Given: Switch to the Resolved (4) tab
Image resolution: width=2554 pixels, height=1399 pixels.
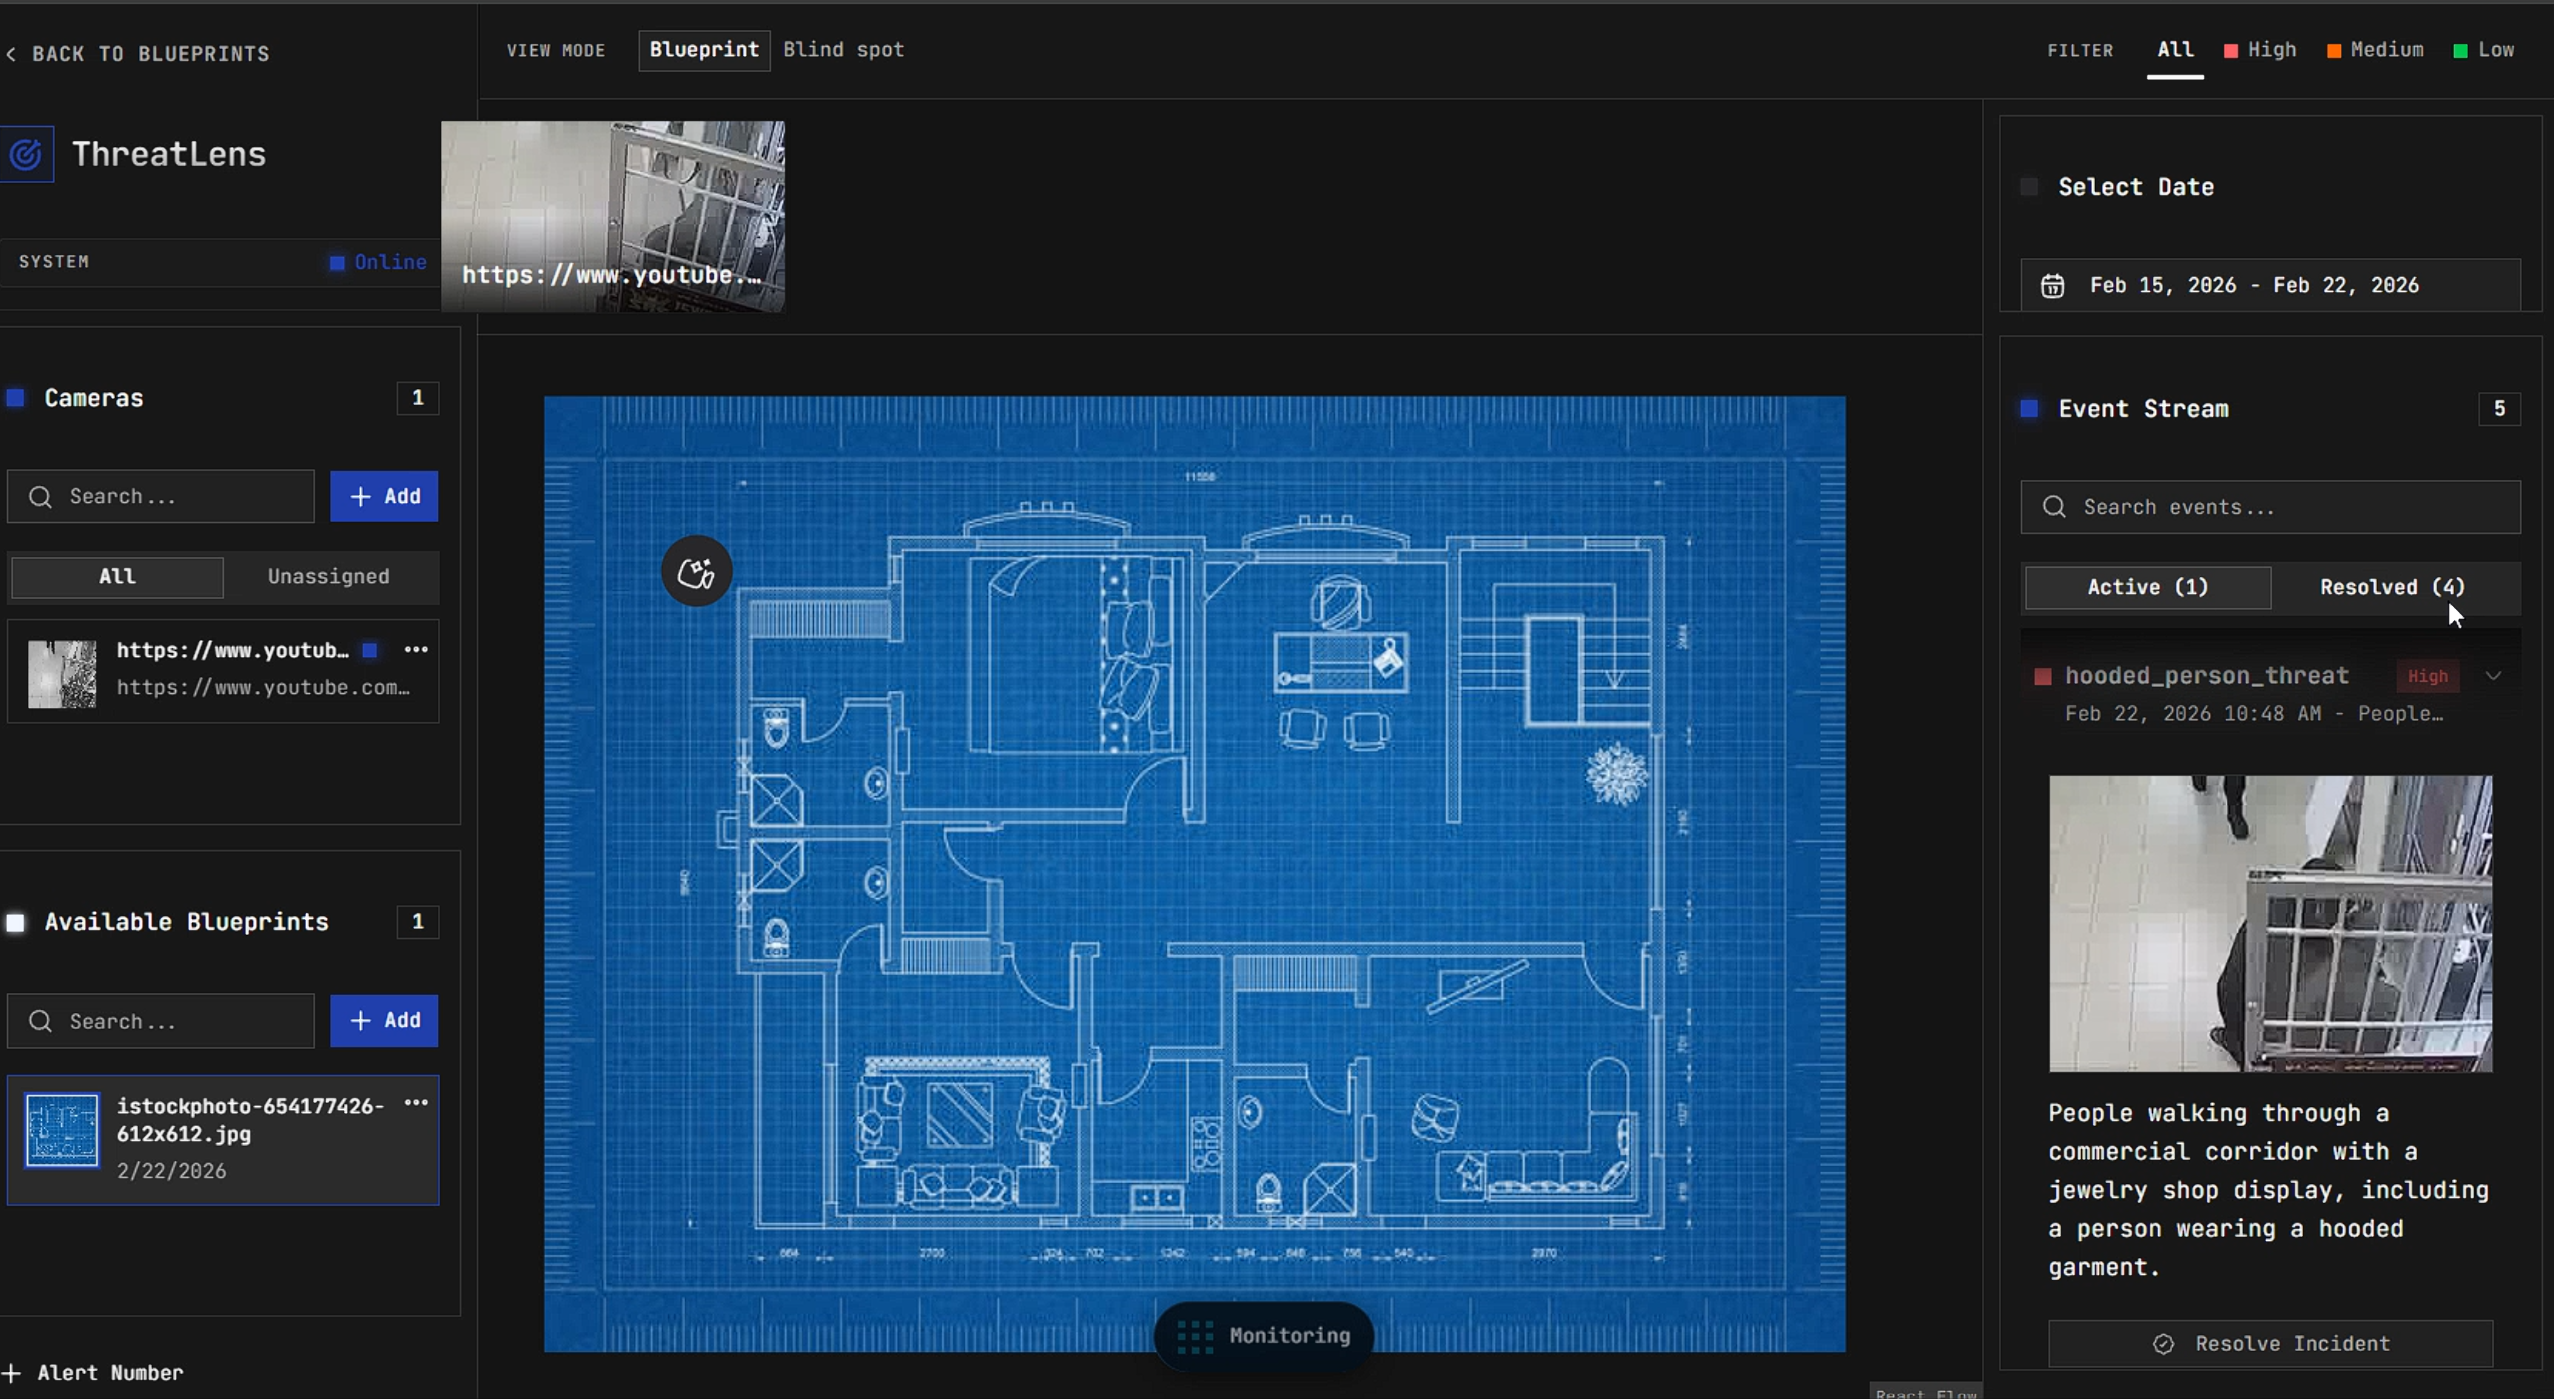Looking at the screenshot, I should (x=2391, y=587).
